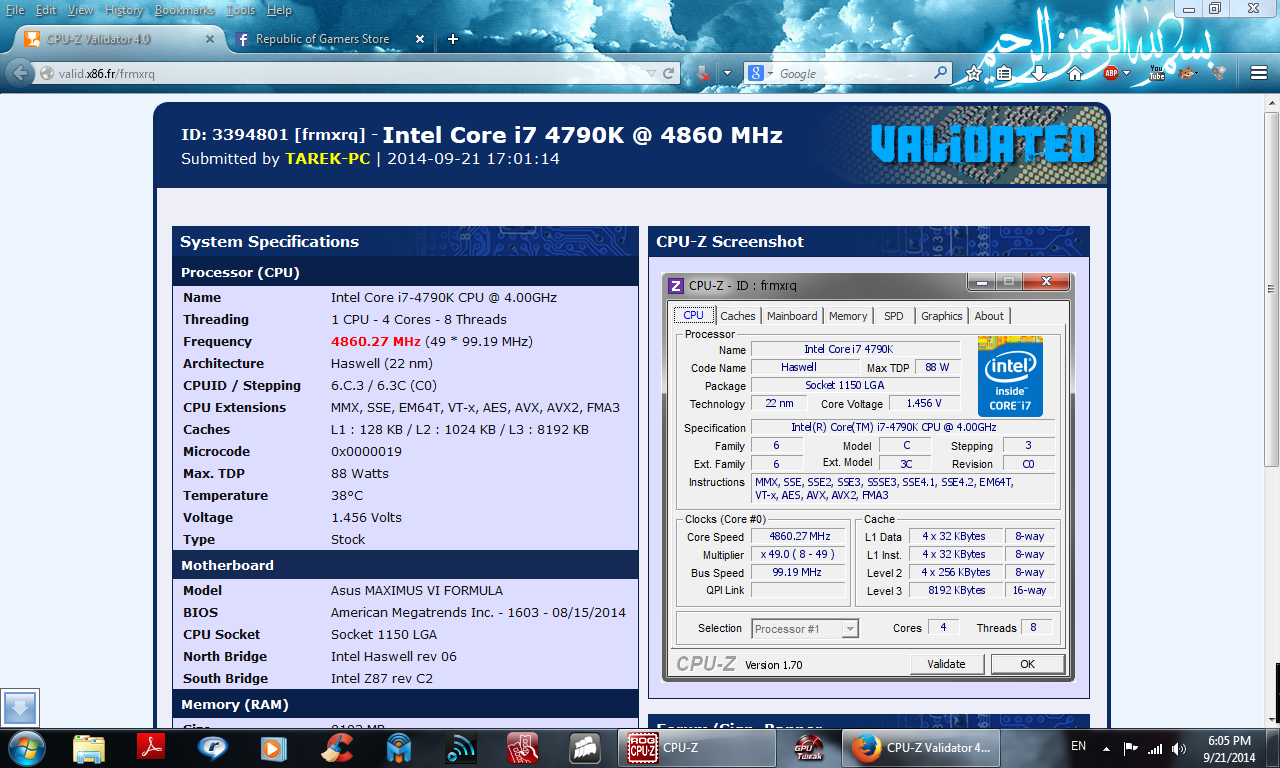Open Windows Explorer from the taskbar
Image resolution: width=1280 pixels, height=768 pixels.
click(89, 748)
